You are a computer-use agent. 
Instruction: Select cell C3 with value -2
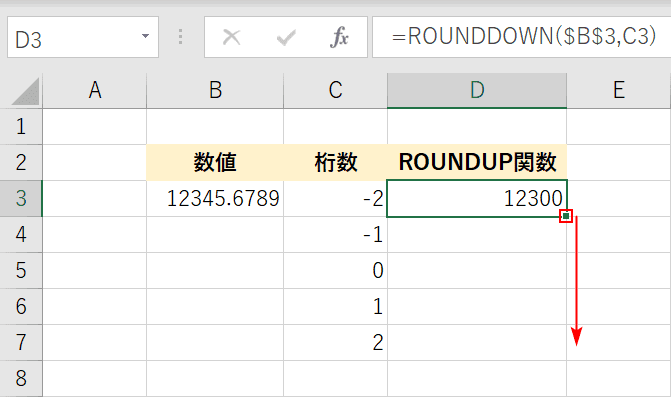[x=336, y=198]
